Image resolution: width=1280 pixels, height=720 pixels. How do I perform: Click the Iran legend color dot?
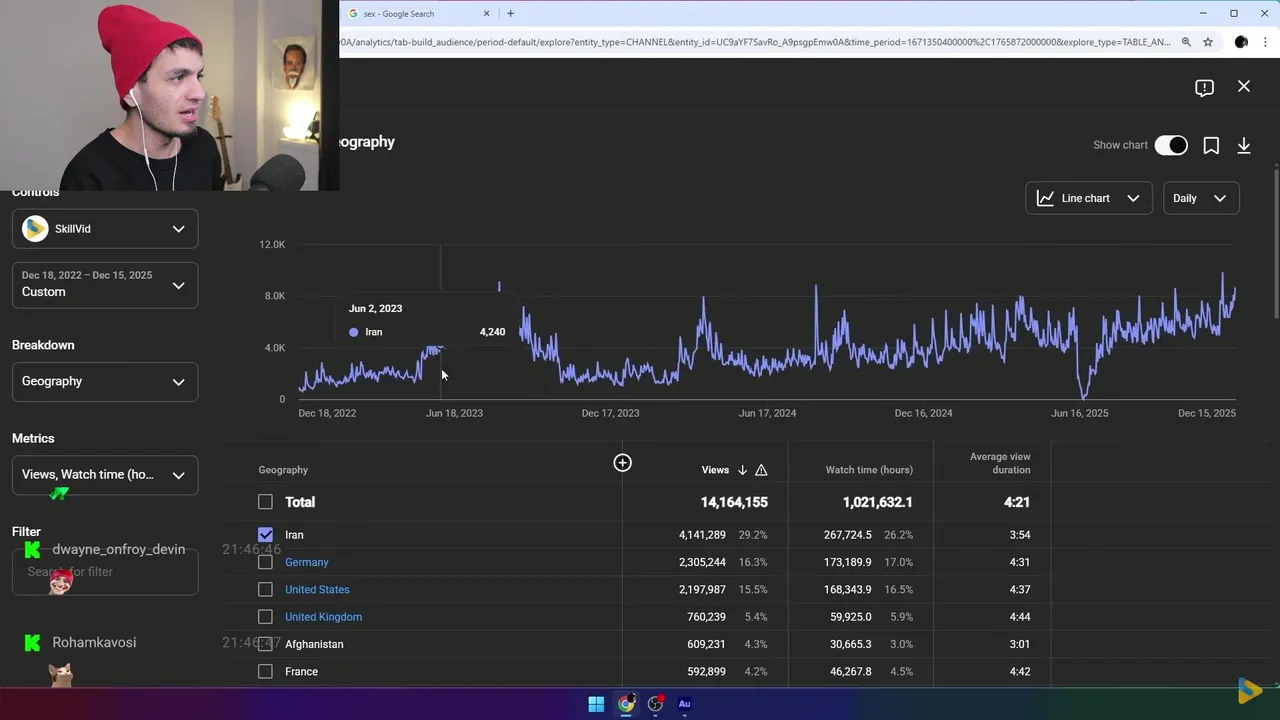[x=353, y=332]
